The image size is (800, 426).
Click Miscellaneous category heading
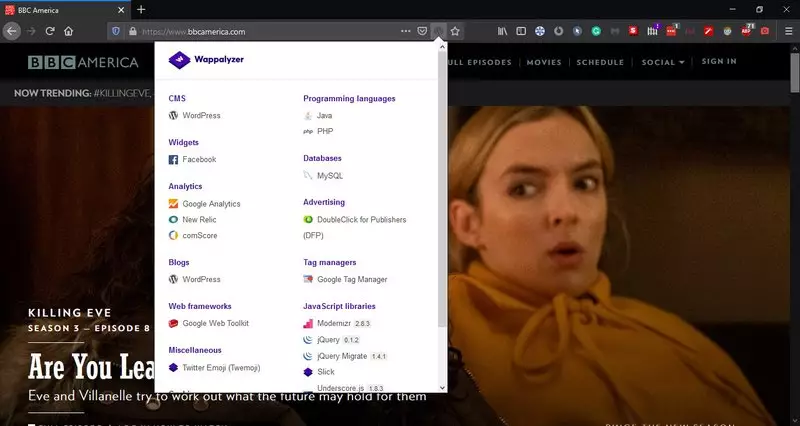pyautogui.click(x=195, y=350)
